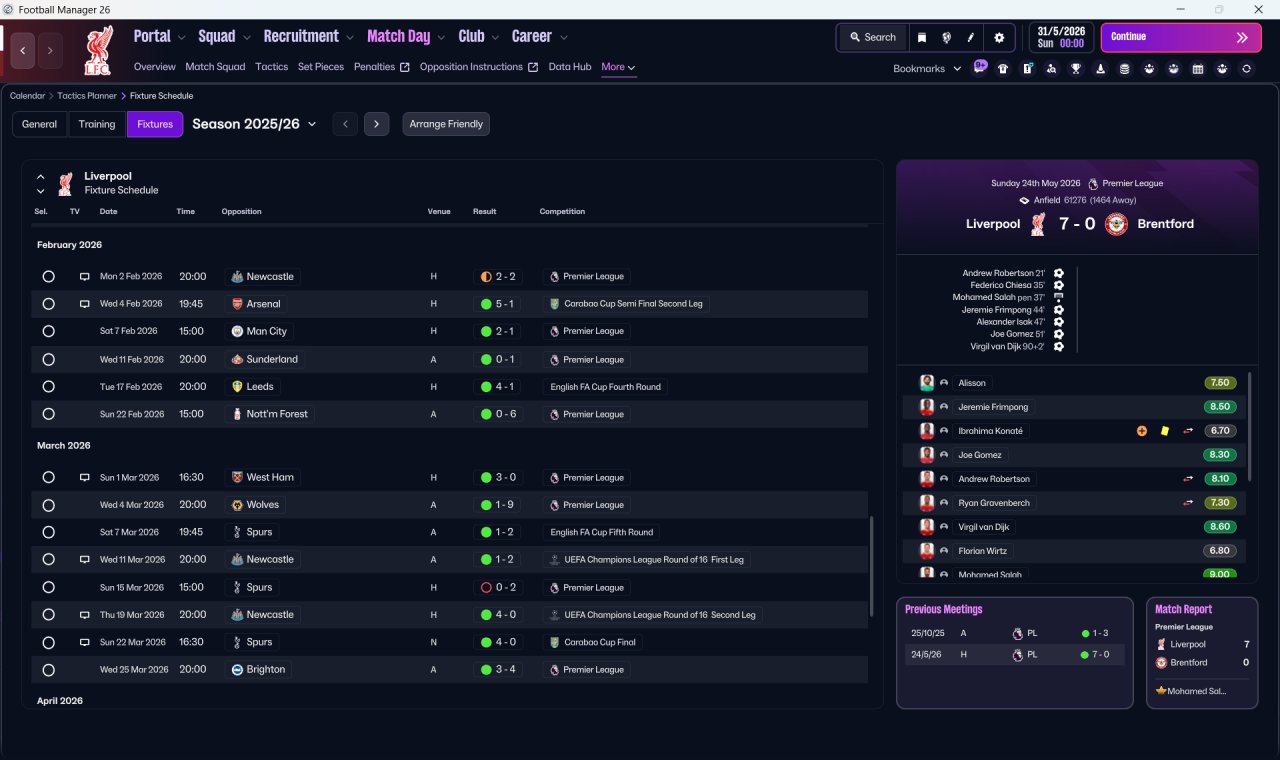The width and height of the screenshot is (1280, 760).
Task: Click the purple Continue button
Action: [1181, 37]
